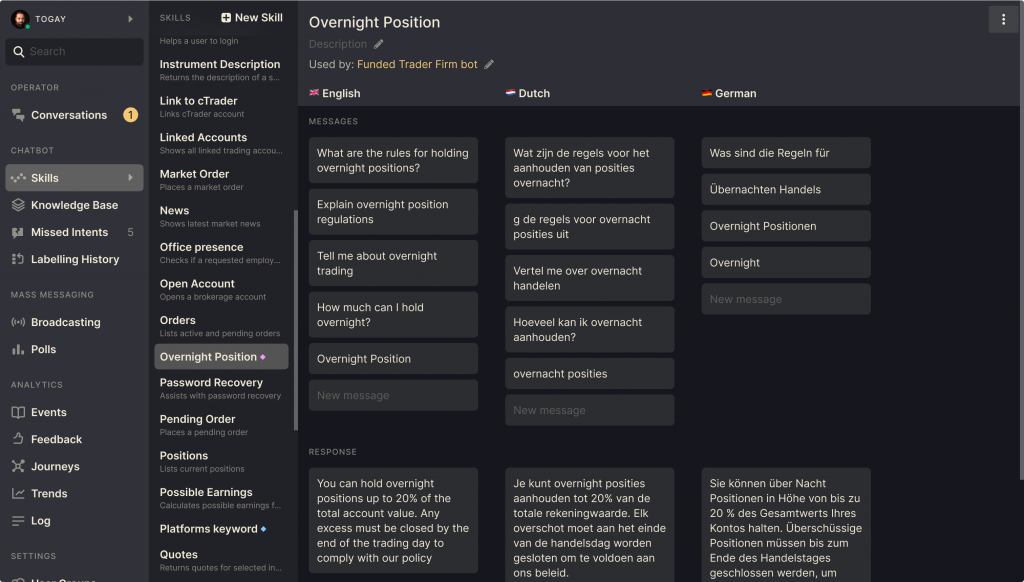Click the Feedback thumbs-up icon

(18, 439)
